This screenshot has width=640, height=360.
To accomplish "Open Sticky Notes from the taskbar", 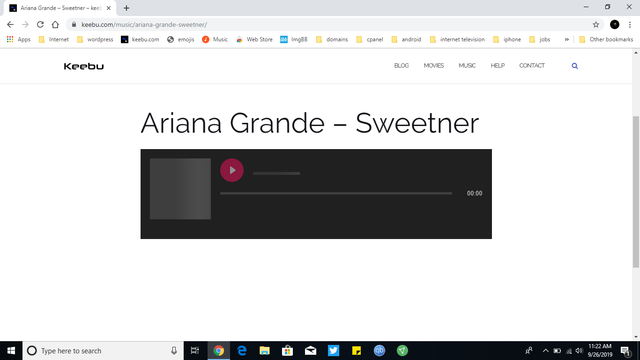I will pyautogui.click(x=356, y=351).
